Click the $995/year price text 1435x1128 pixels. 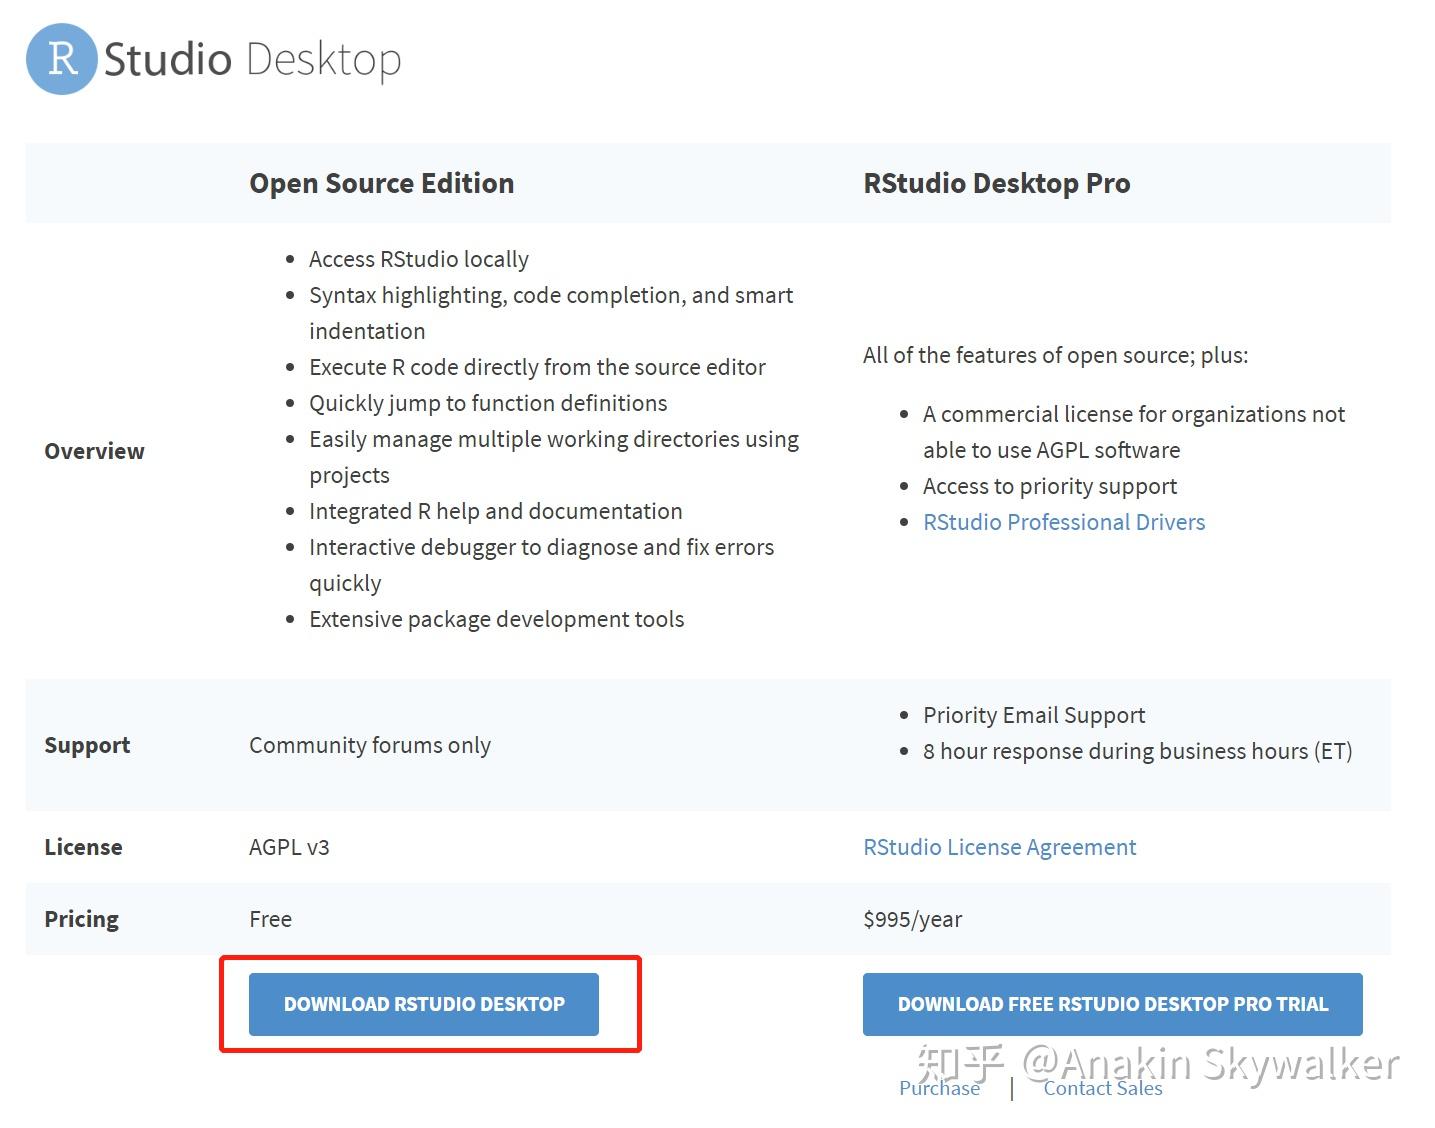tap(912, 919)
